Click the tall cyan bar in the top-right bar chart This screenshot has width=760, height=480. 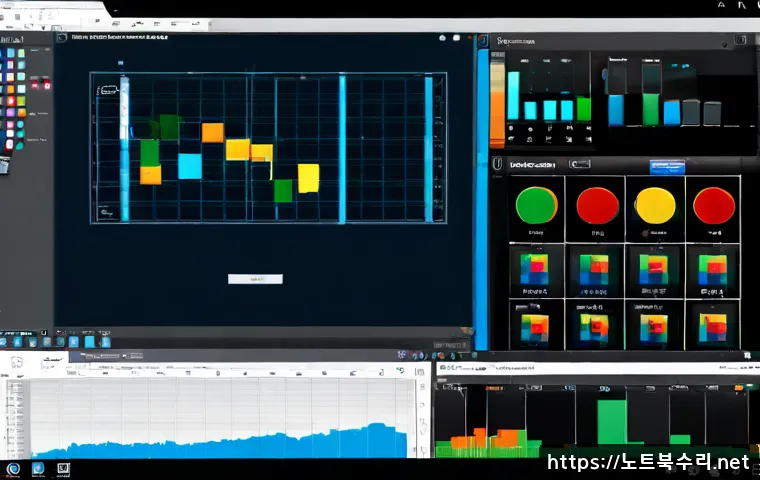513,96
